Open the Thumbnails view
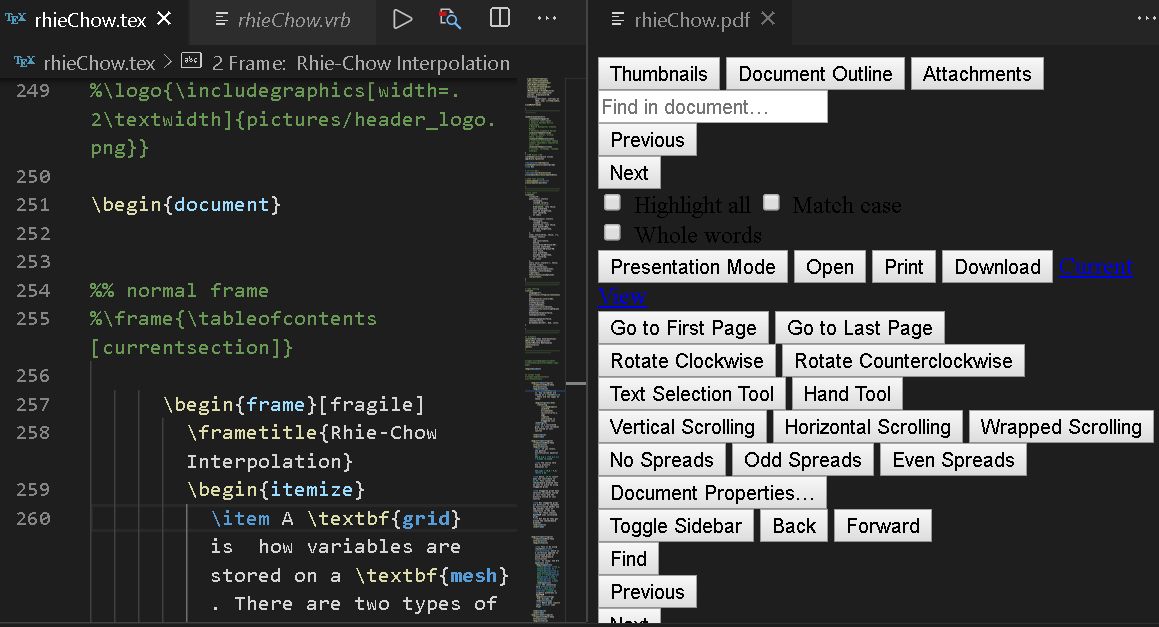Image resolution: width=1159 pixels, height=627 pixels. (x=659, y=74)
